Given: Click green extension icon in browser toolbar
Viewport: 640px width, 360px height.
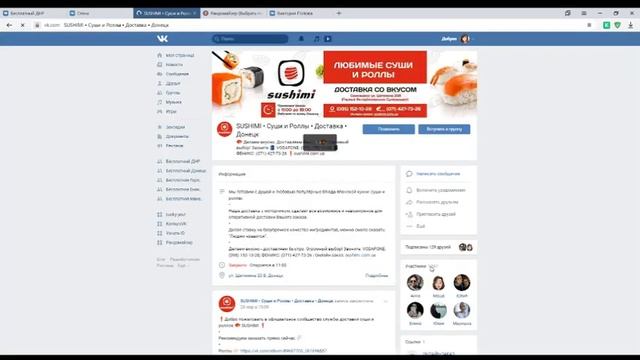Looking at the screenshot, I should tap(607, 25).
